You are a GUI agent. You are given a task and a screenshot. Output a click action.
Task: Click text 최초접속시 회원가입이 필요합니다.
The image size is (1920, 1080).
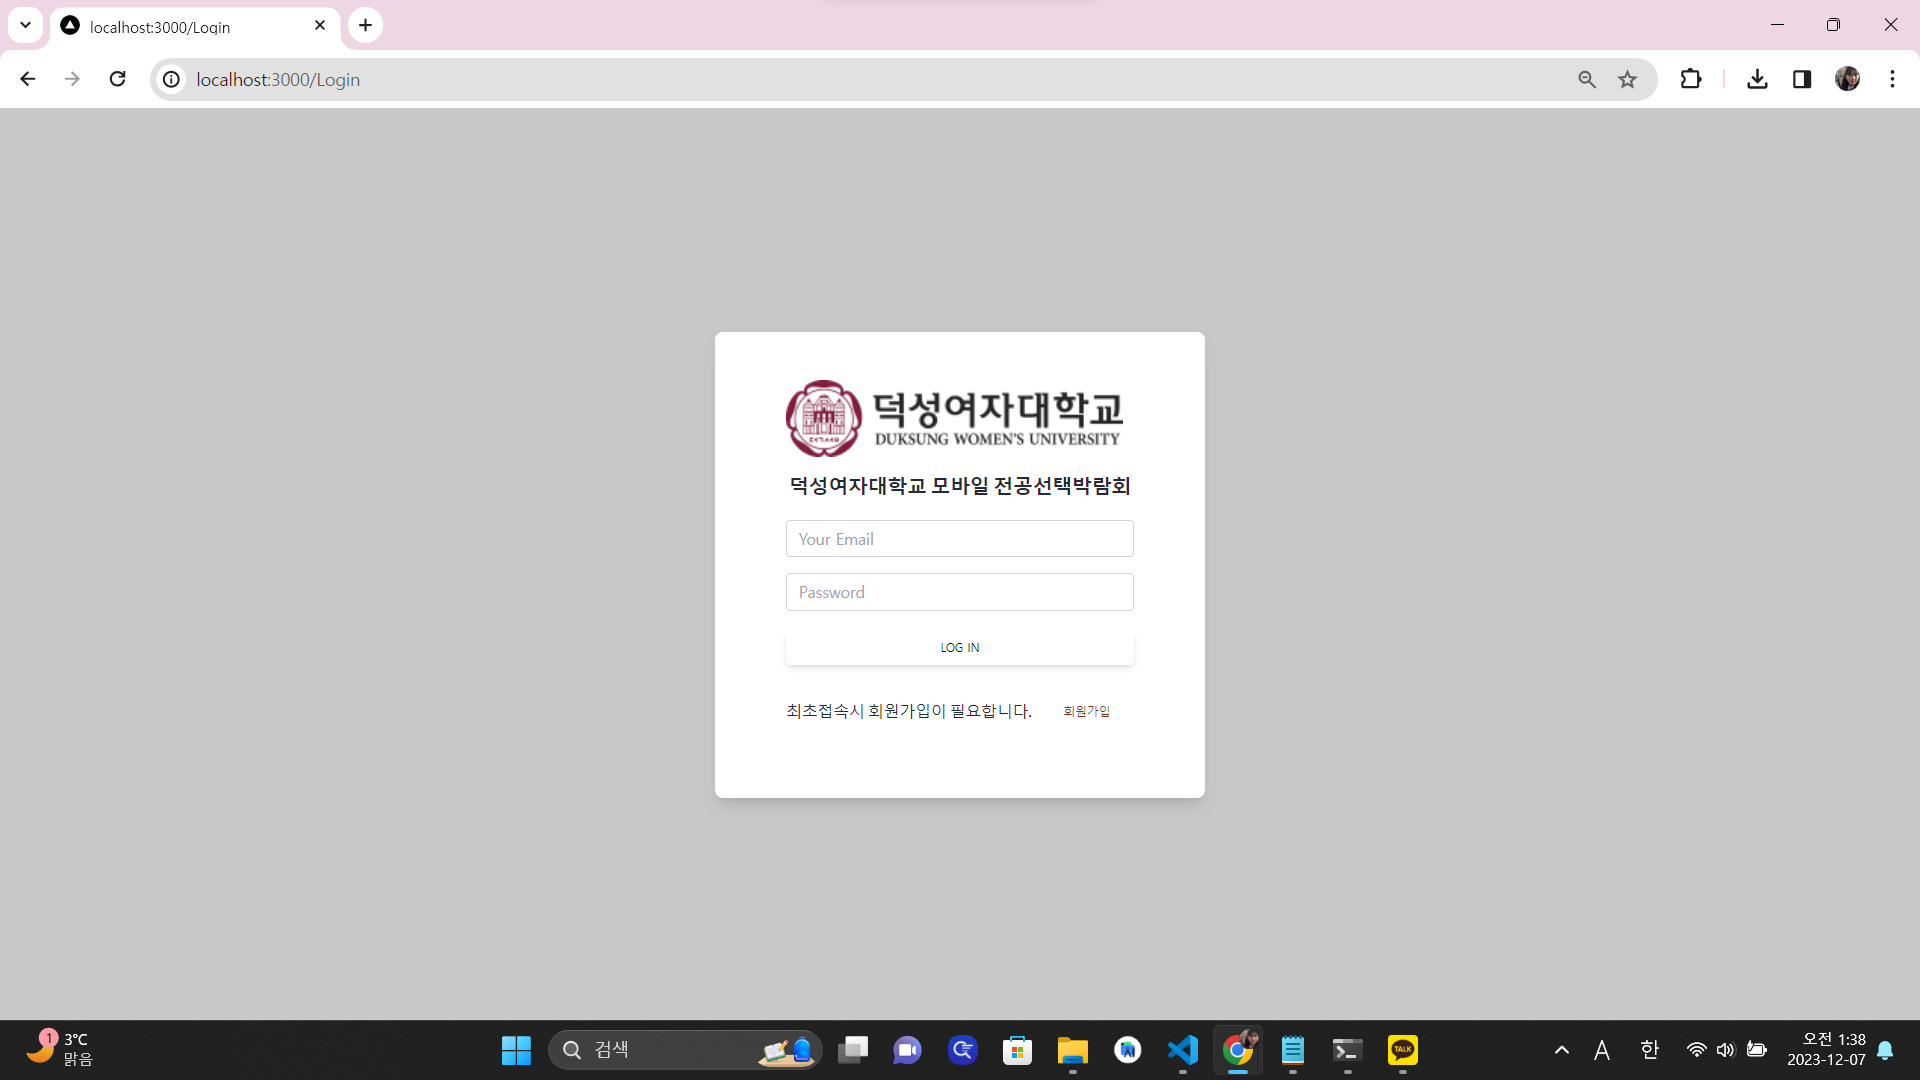coord(909,711)
